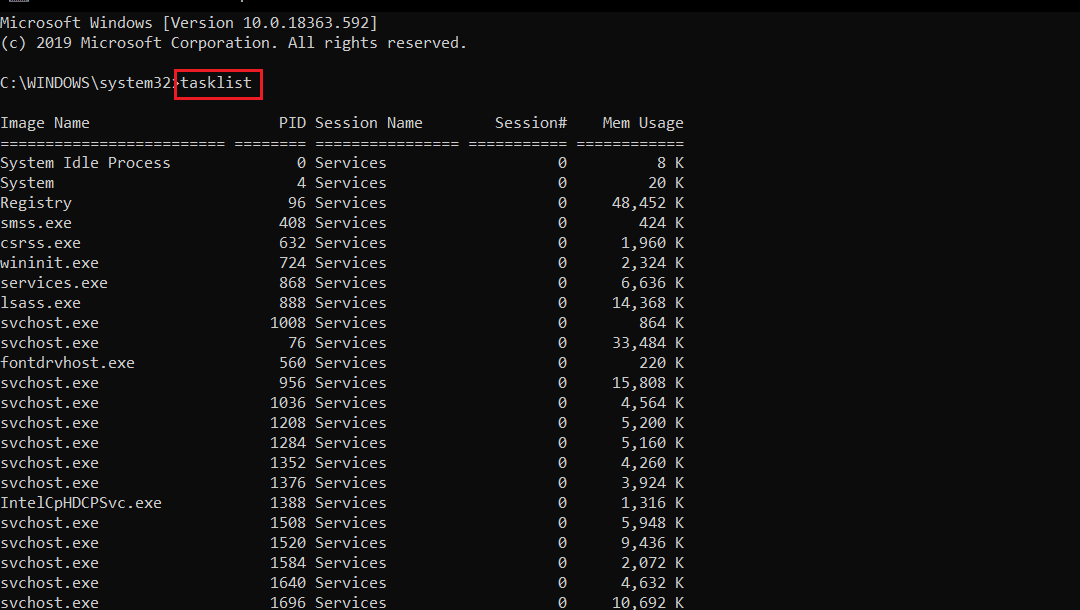Click PID 1352 of svchost.exe
The height and width of the screenshot is (610, 1080).
point(288,463)
